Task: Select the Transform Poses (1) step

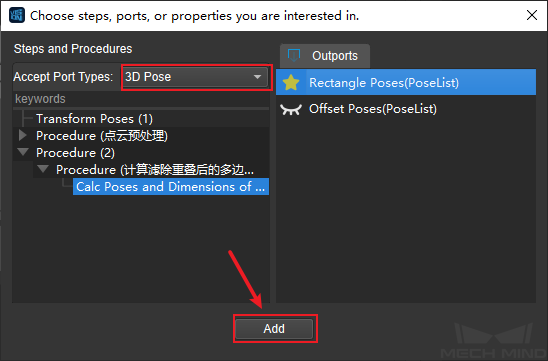Action: [x=94, y=119]
